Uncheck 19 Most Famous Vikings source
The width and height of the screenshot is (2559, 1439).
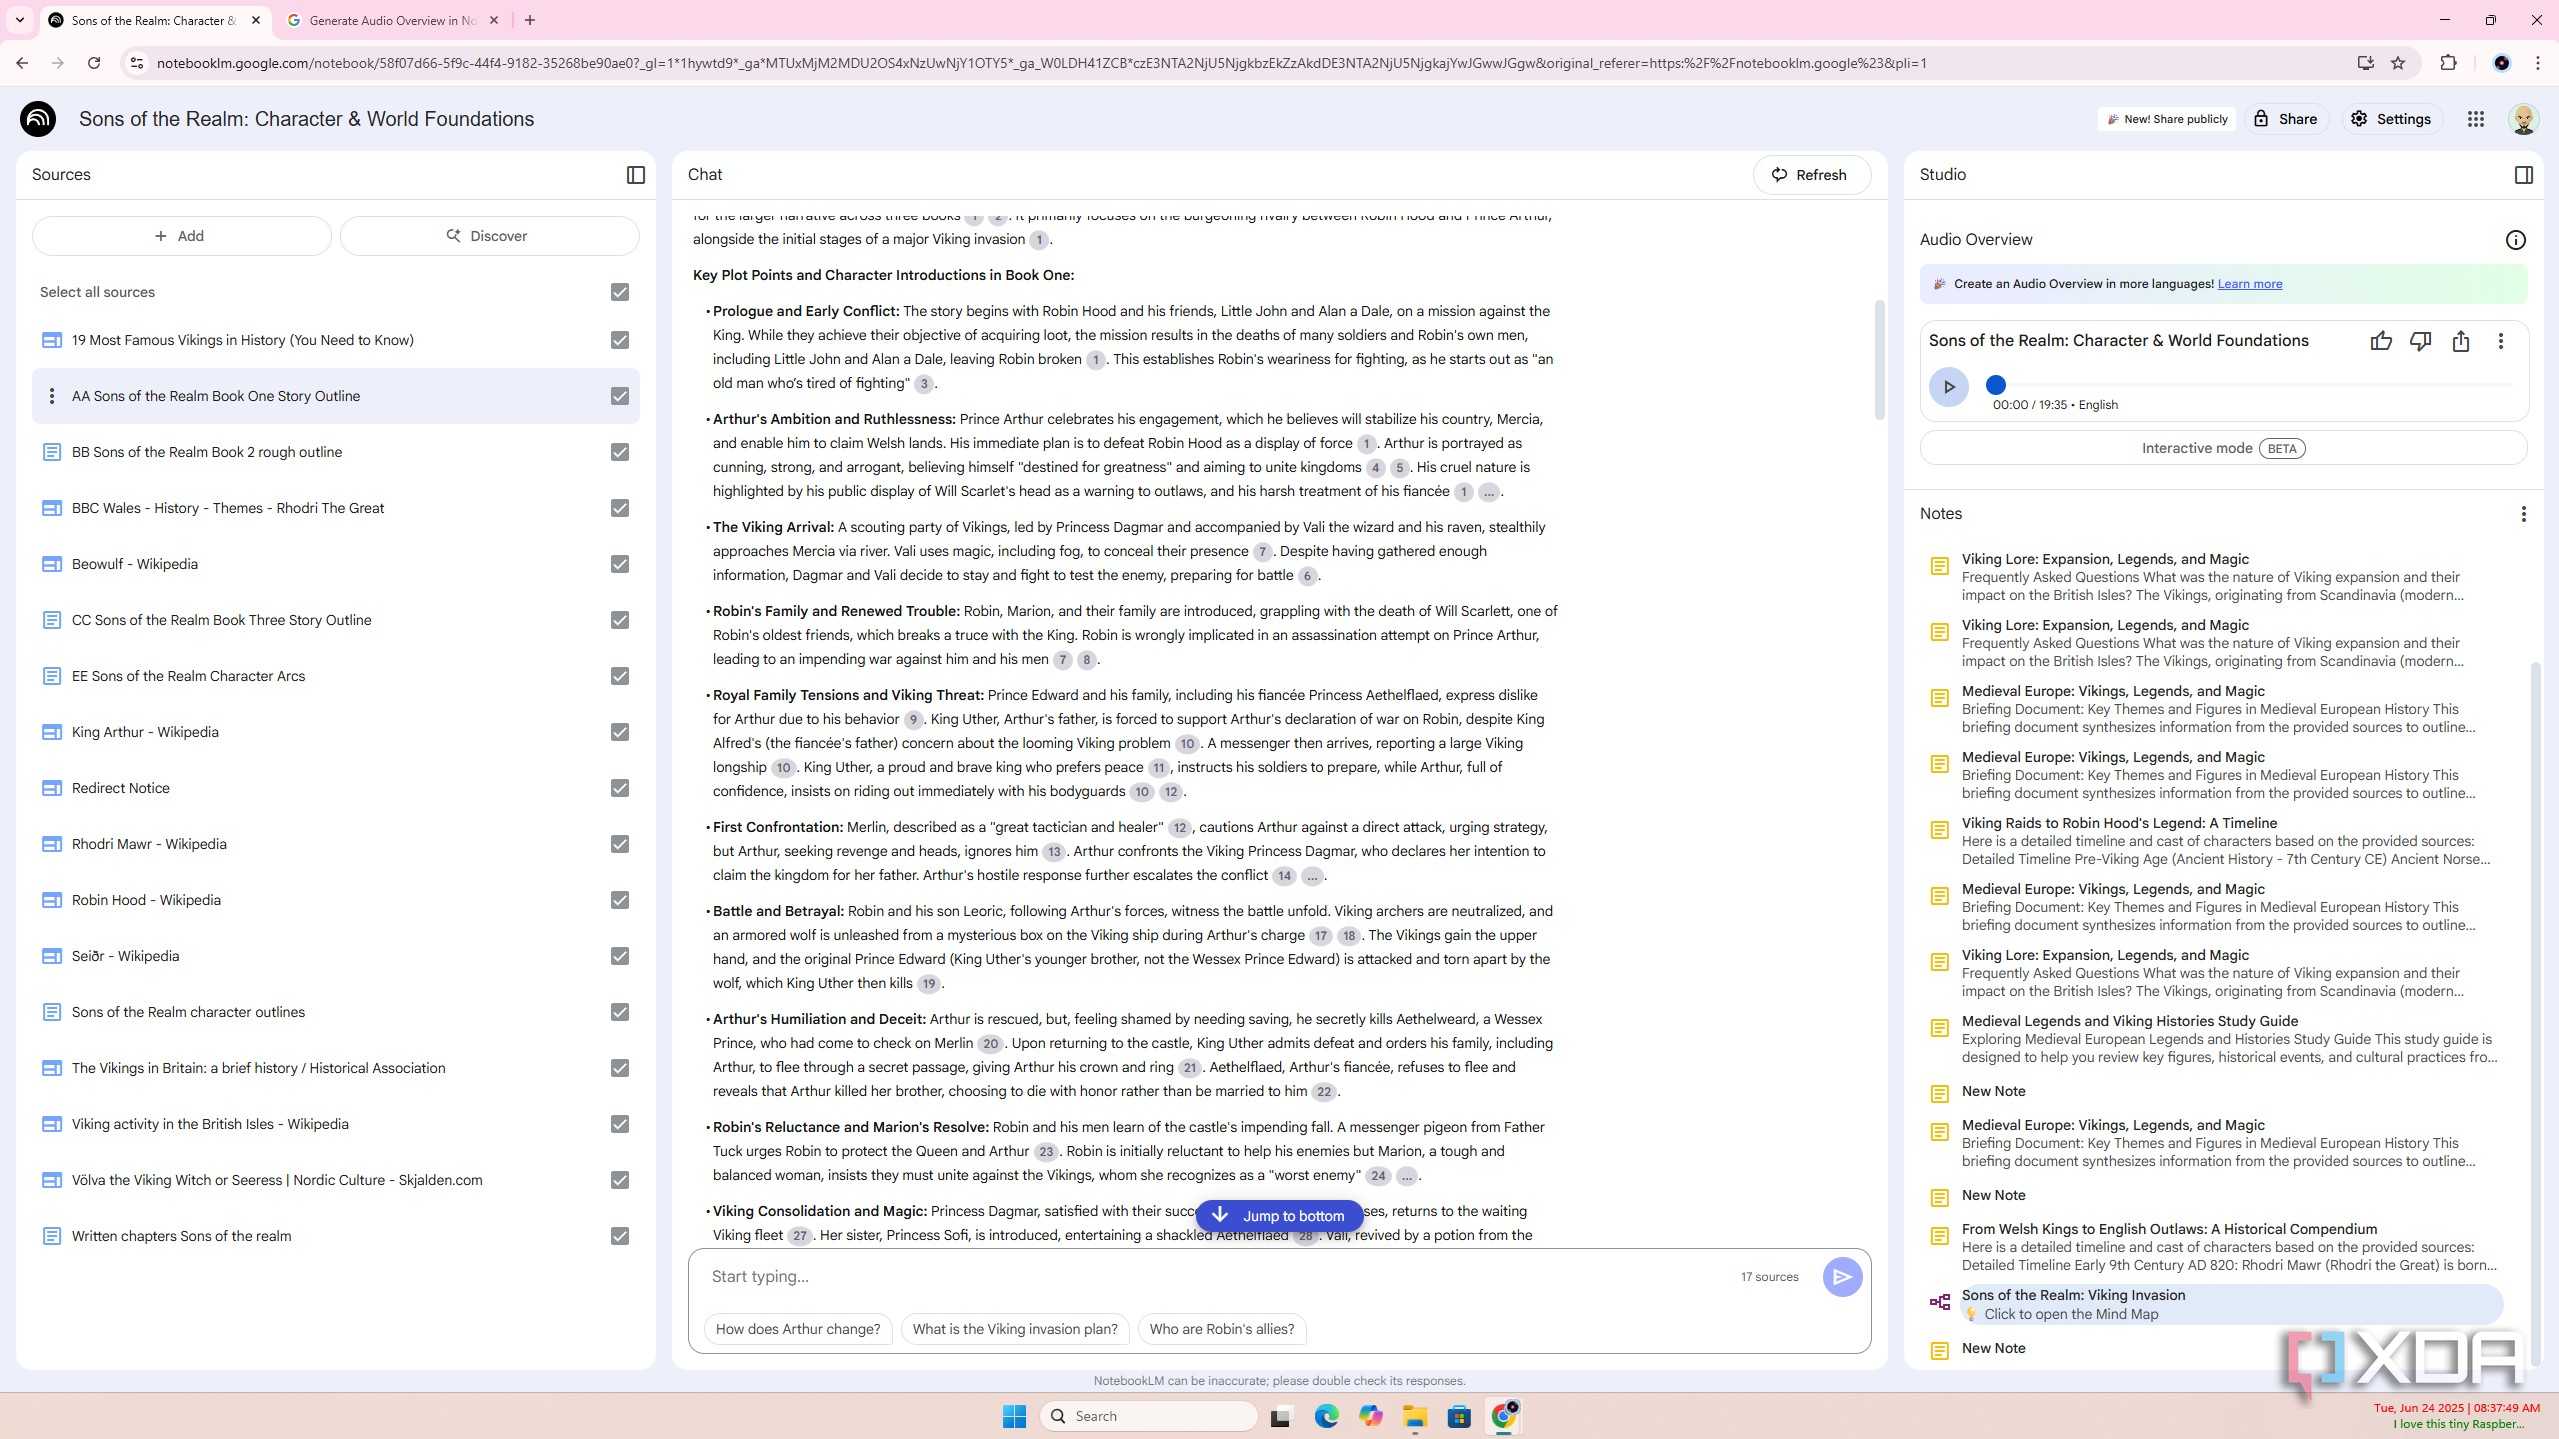pyautogui.click(x=620, y=340)
